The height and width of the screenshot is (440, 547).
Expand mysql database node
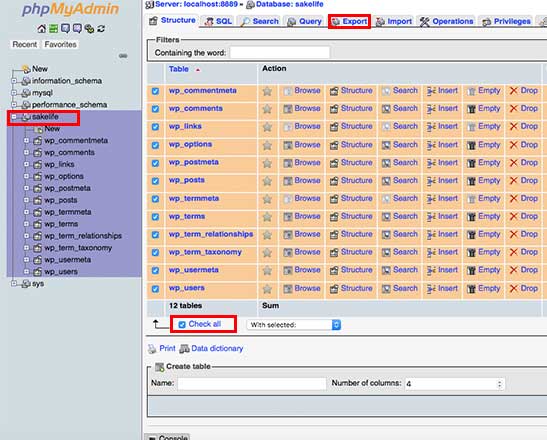pos(14,93)
